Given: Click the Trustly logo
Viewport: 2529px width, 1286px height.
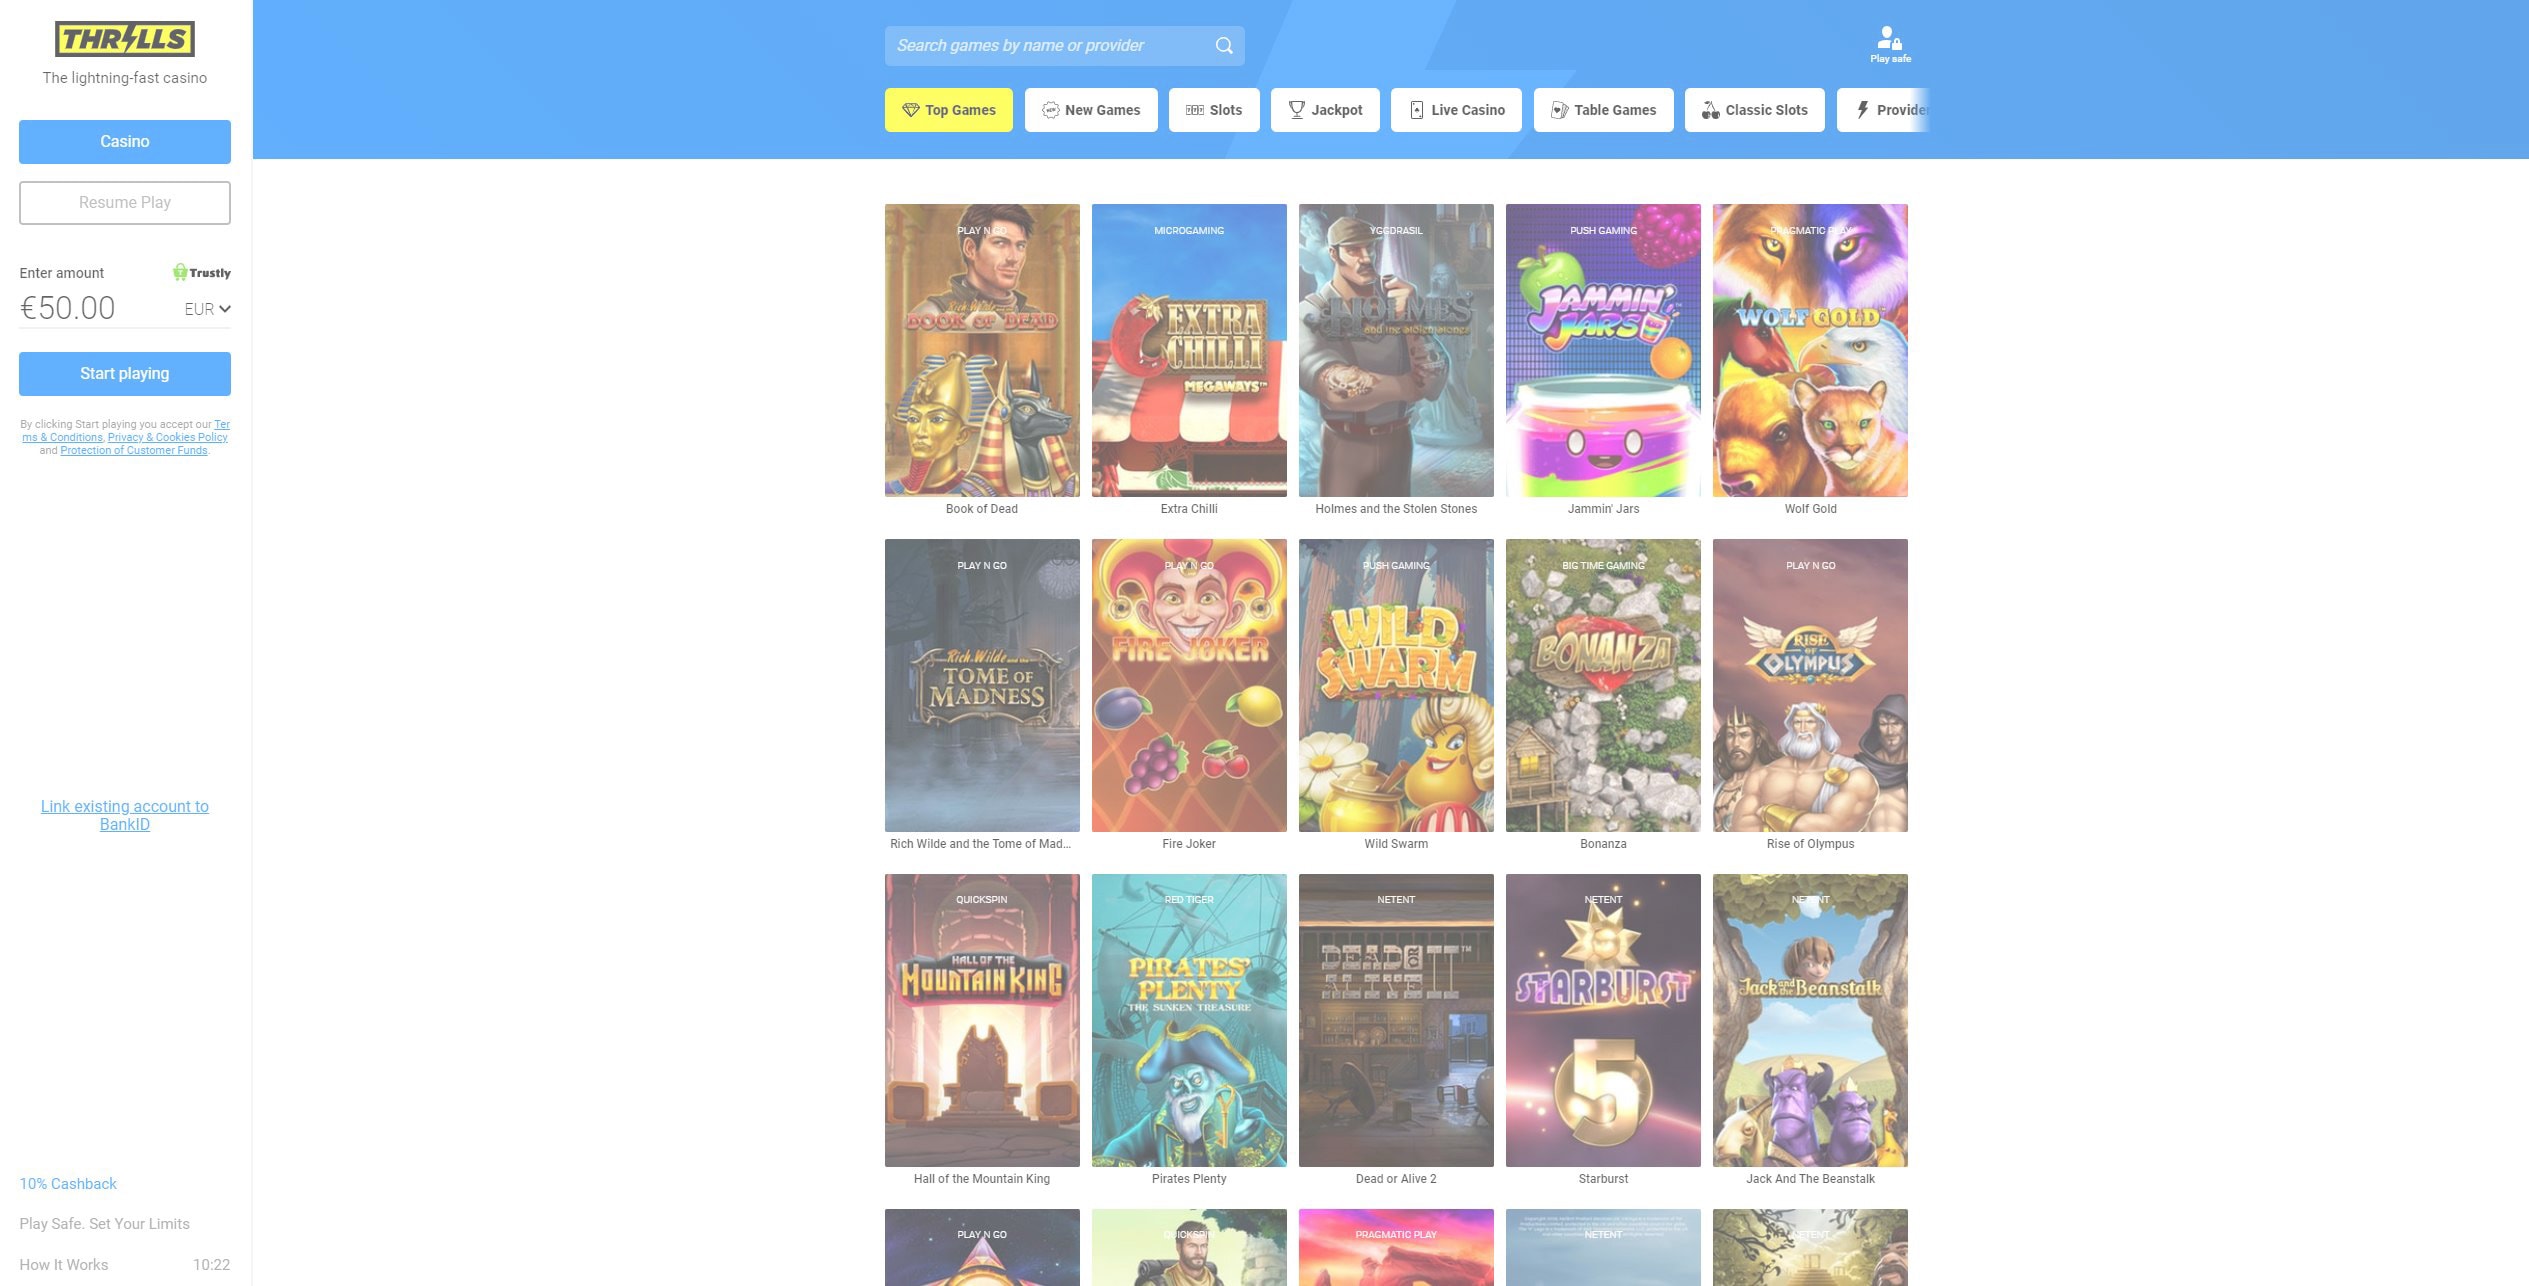Looking at the screenshot, I should pyautogui.click(x=201, y=272).
